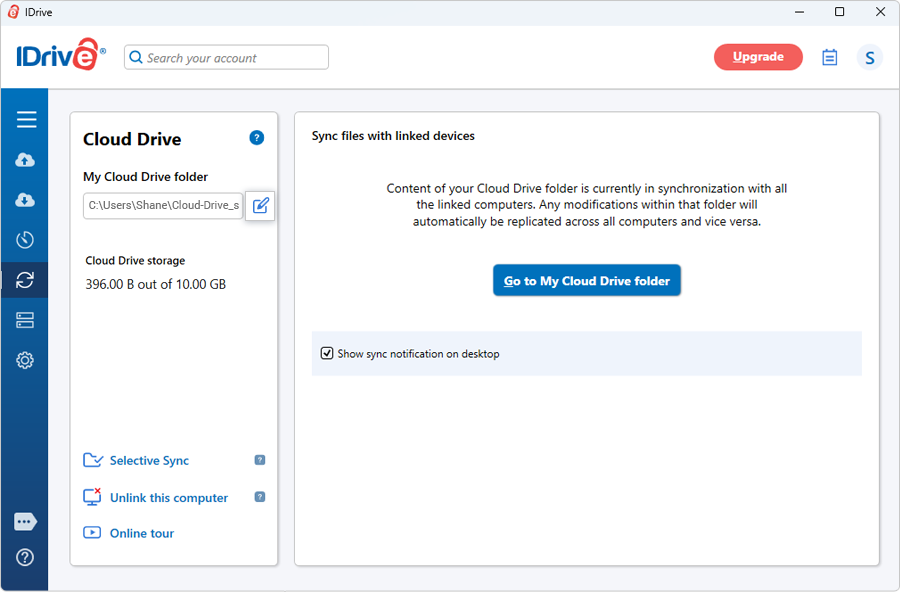Click Go to My Cloud Drive folder
This screenshot has height=592, width=900.
tap(587, 280)
